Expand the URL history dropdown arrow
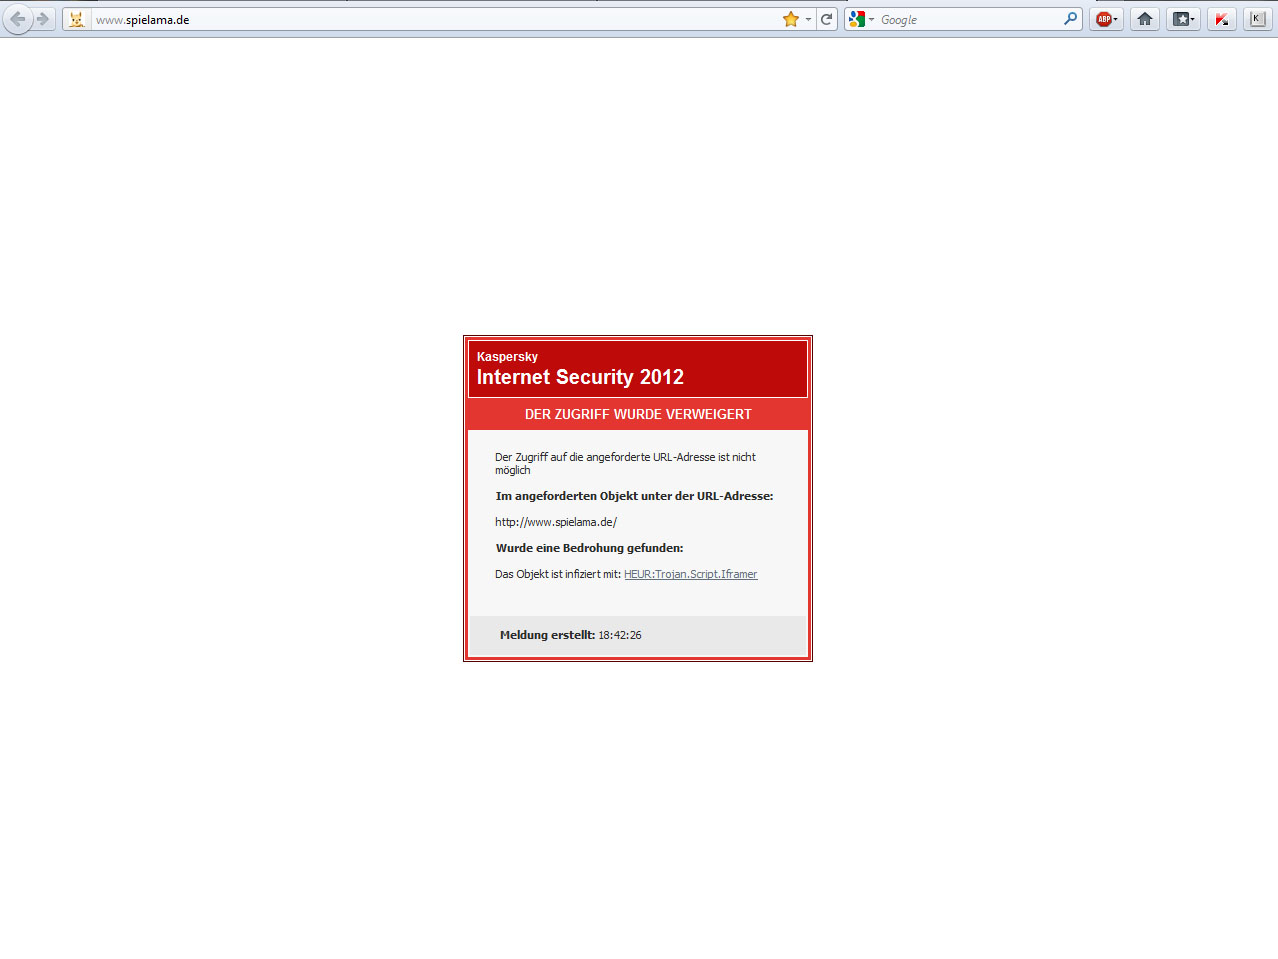The width and height of the screenshot is (1278, 959). 808,19
